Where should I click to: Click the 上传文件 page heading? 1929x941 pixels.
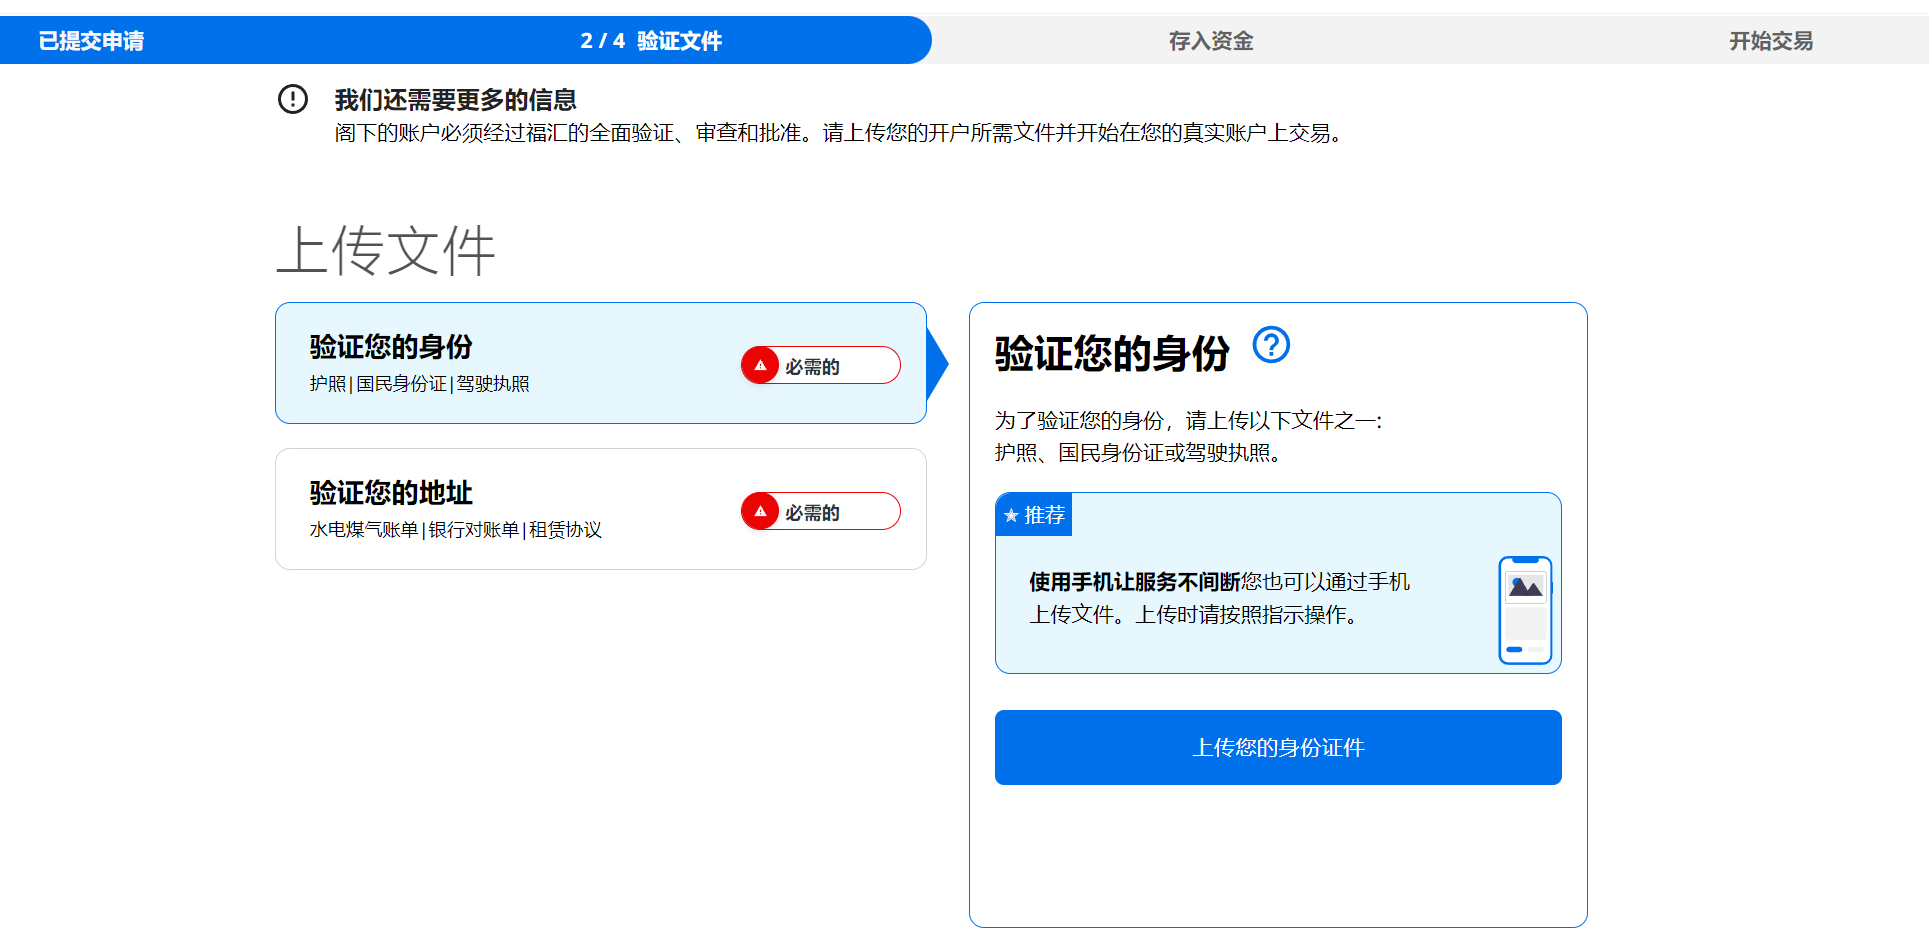tap(385, 250)
